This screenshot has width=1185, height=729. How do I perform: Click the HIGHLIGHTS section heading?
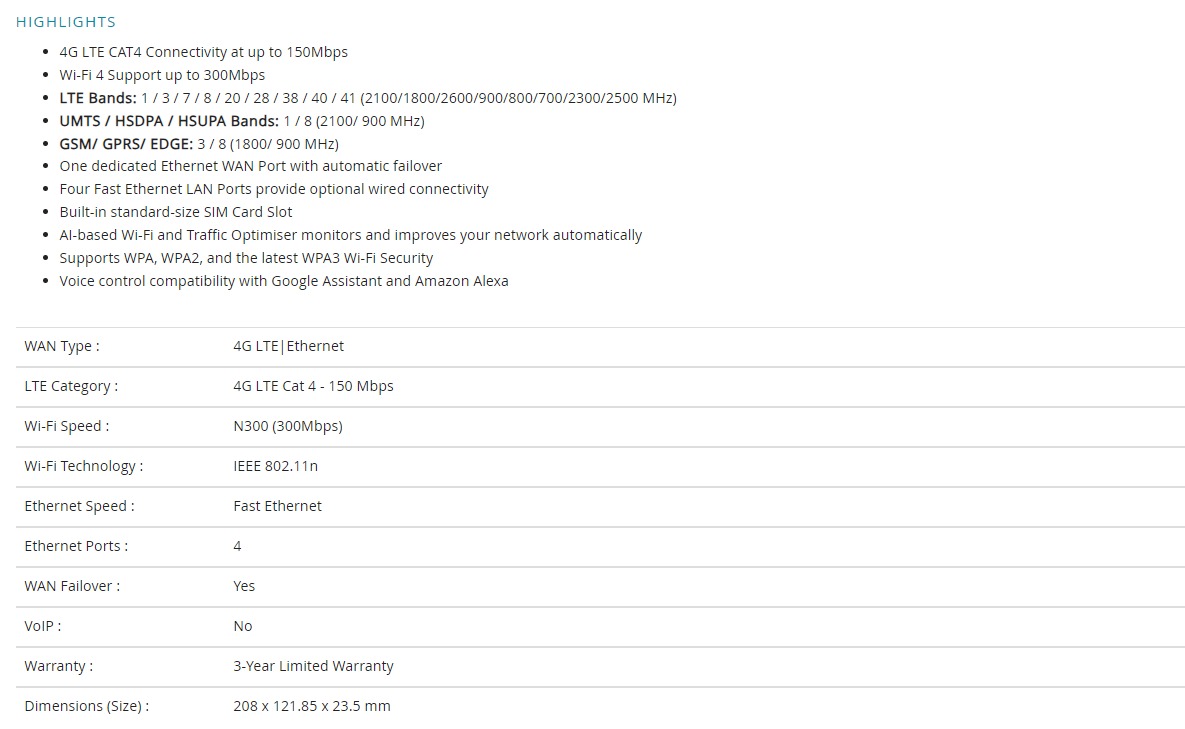tap(66, 22)
